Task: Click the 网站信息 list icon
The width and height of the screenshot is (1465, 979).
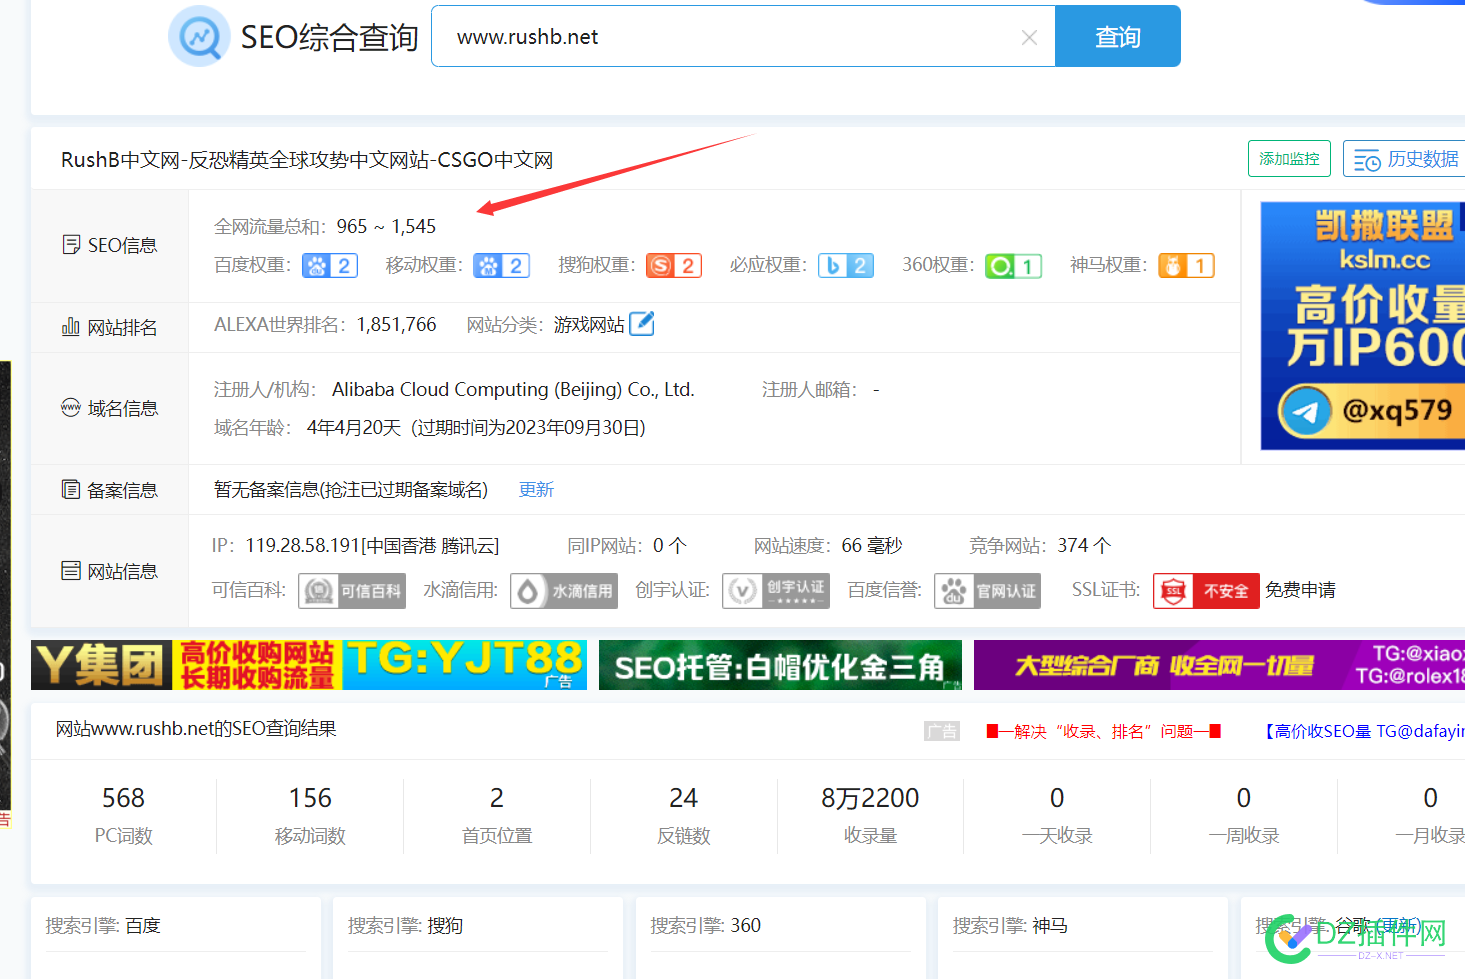Action: coord(71,571)
